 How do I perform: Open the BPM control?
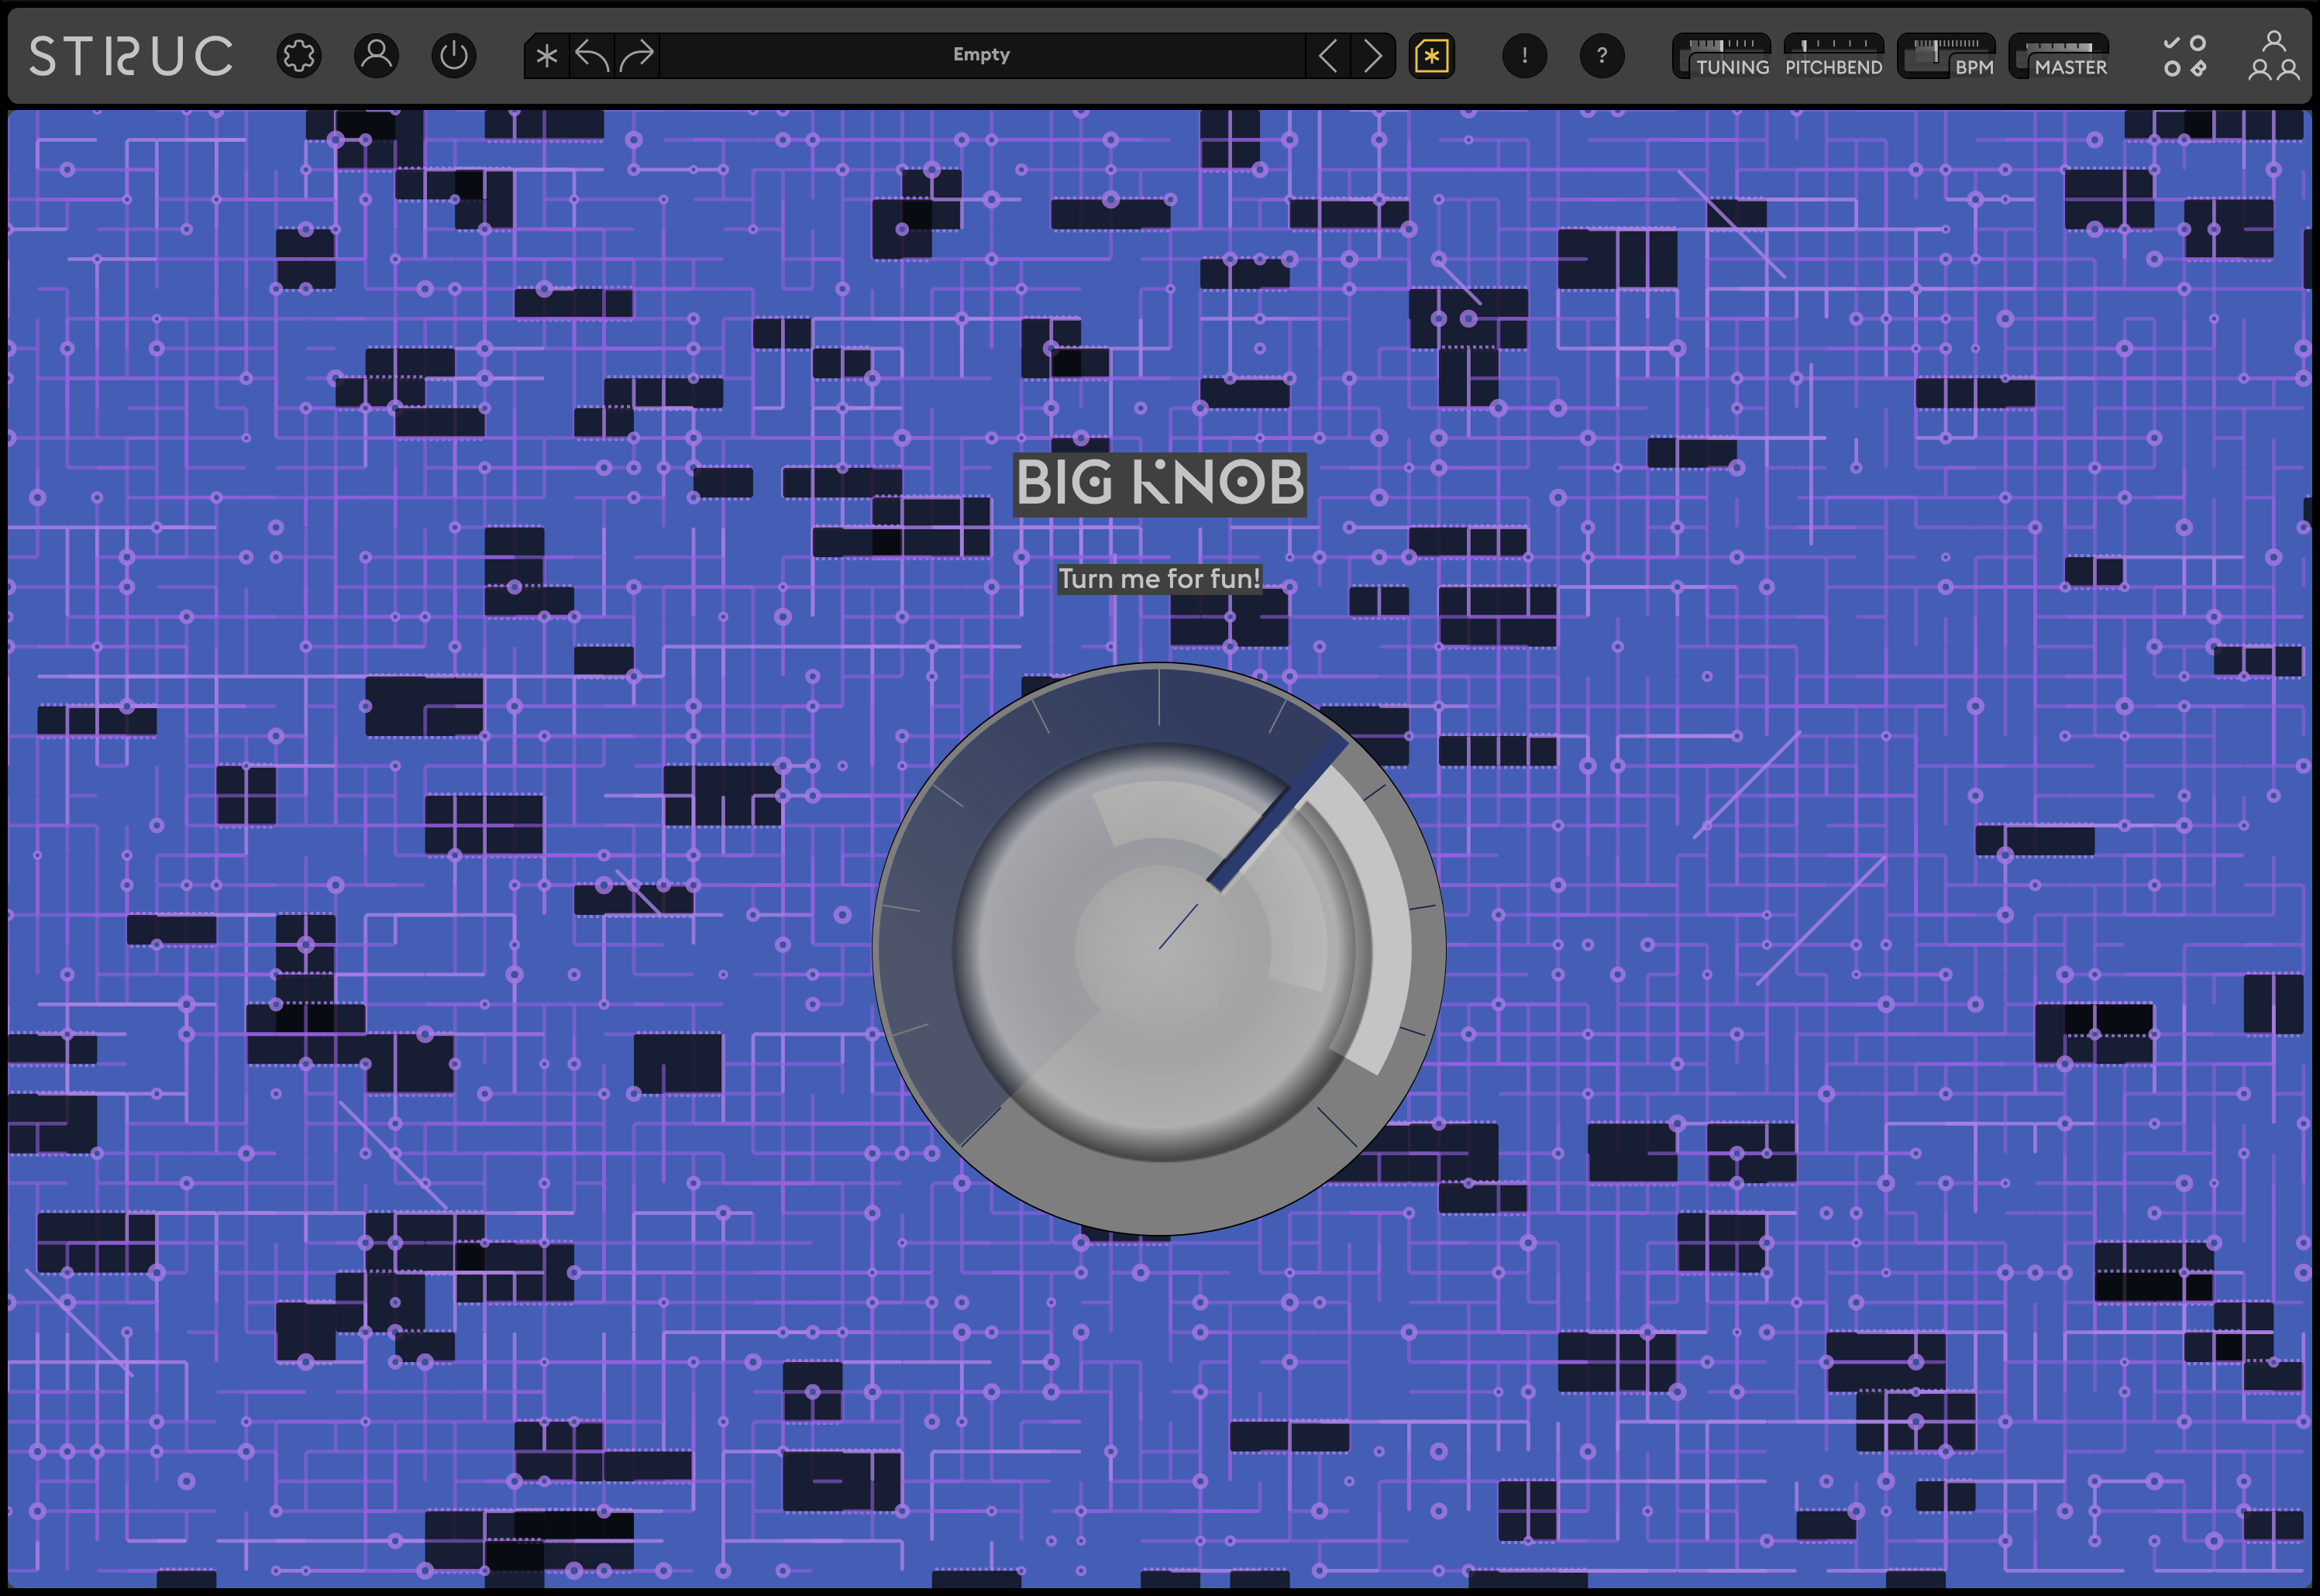[x=1947, y=56]
